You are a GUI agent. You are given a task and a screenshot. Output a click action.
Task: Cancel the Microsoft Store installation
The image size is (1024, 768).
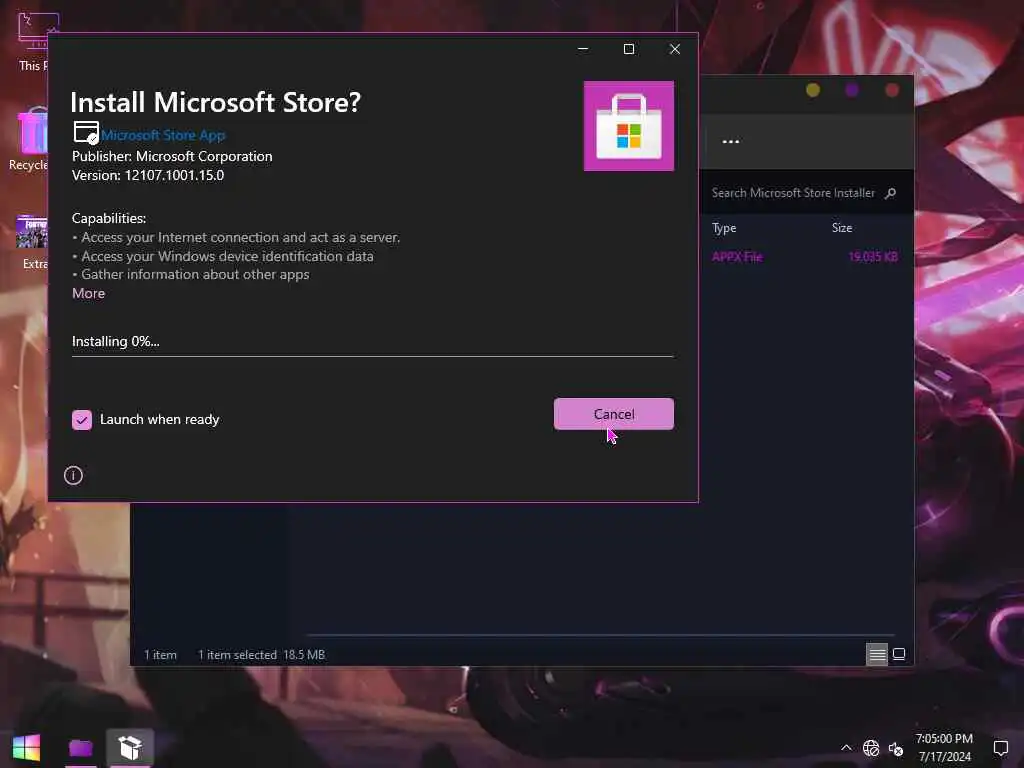[x=613, y=414]
